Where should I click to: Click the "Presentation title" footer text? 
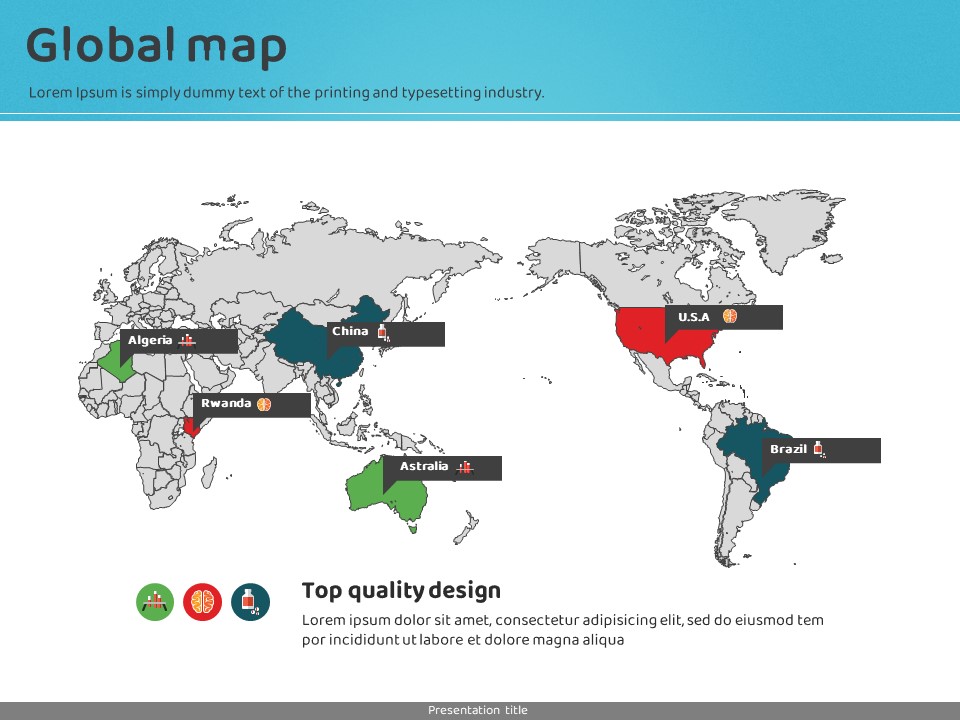point(478,710)
